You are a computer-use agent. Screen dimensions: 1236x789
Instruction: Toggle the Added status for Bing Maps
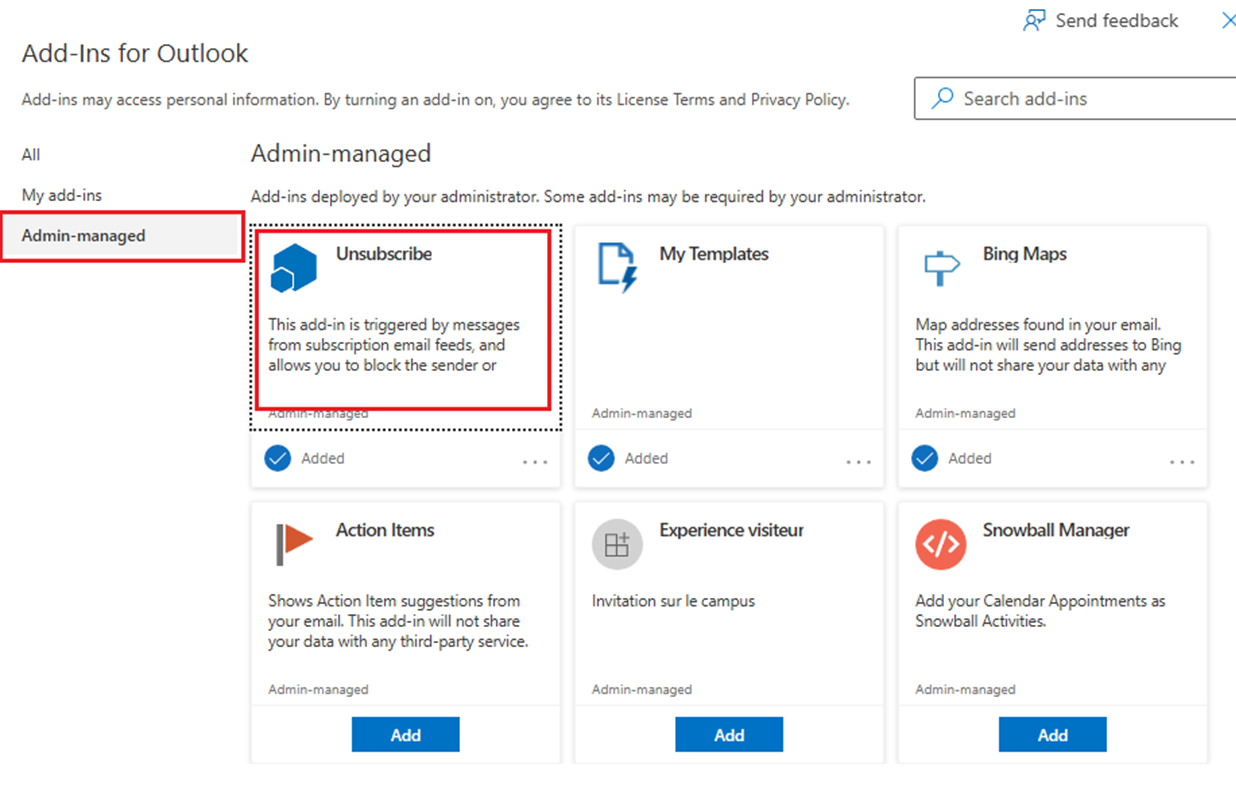pyautogui.click(x=925, y=458)
